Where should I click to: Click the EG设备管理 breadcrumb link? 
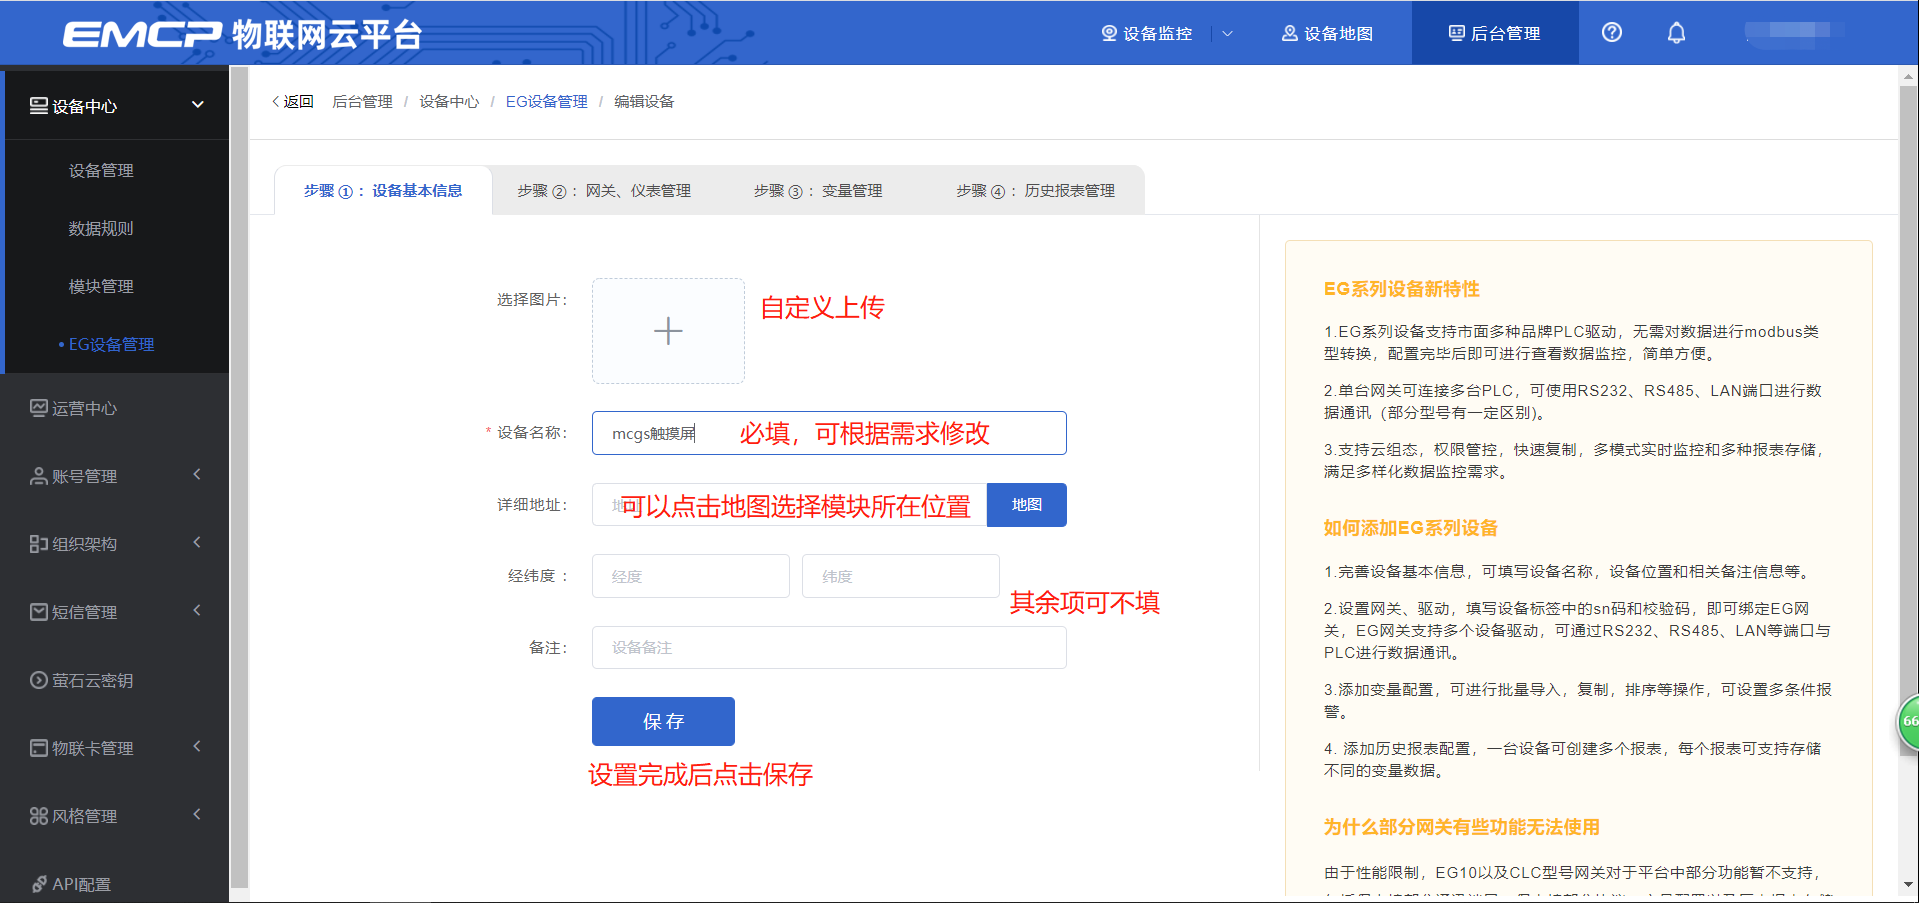pyautogui.click(x=546, y=102)
